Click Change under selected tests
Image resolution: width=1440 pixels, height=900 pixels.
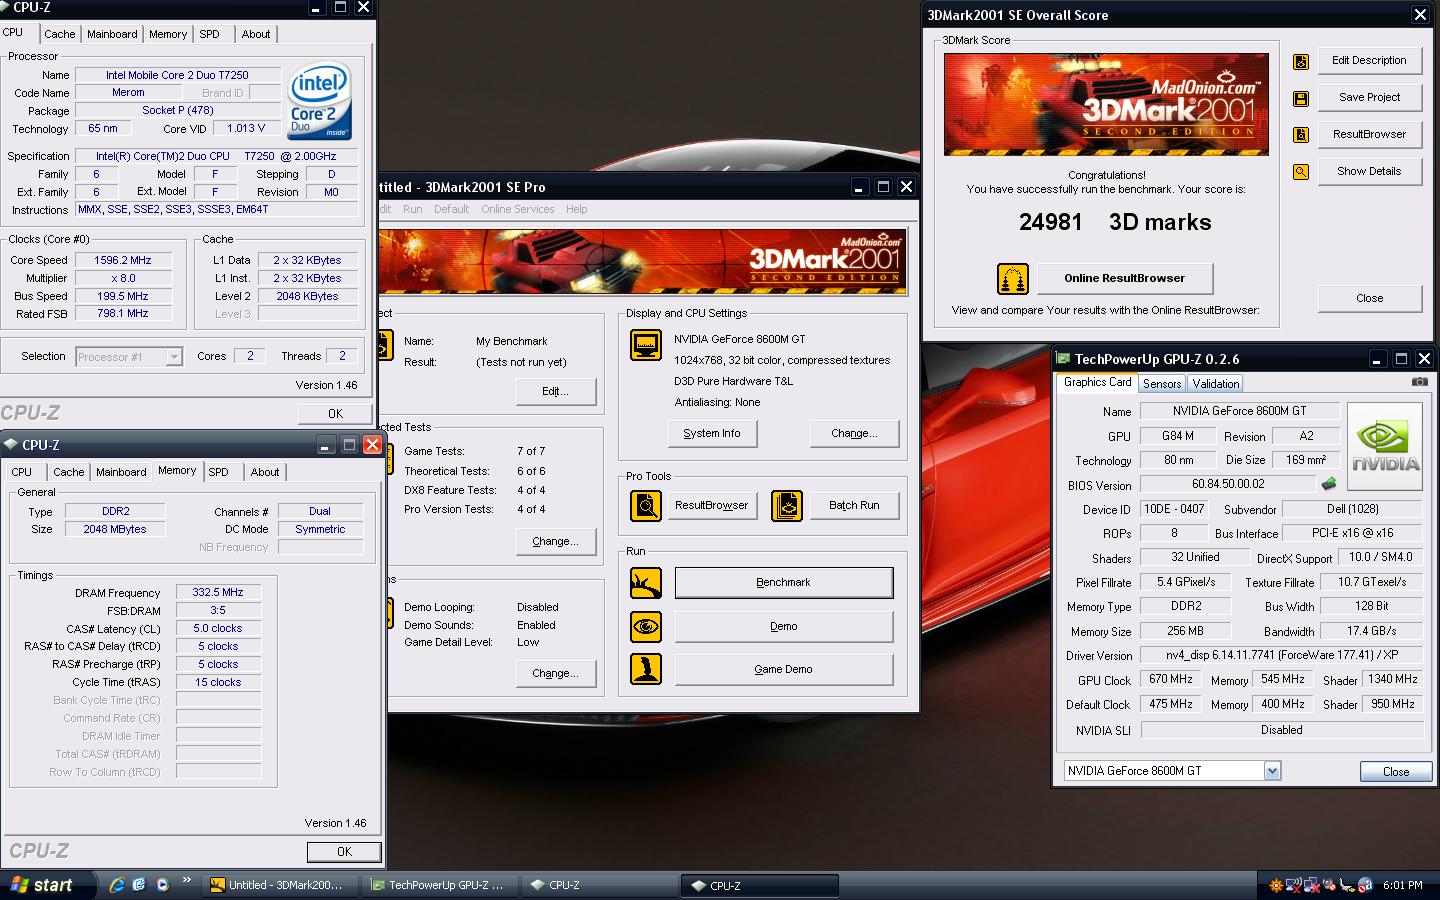click(x=556, y=542)
